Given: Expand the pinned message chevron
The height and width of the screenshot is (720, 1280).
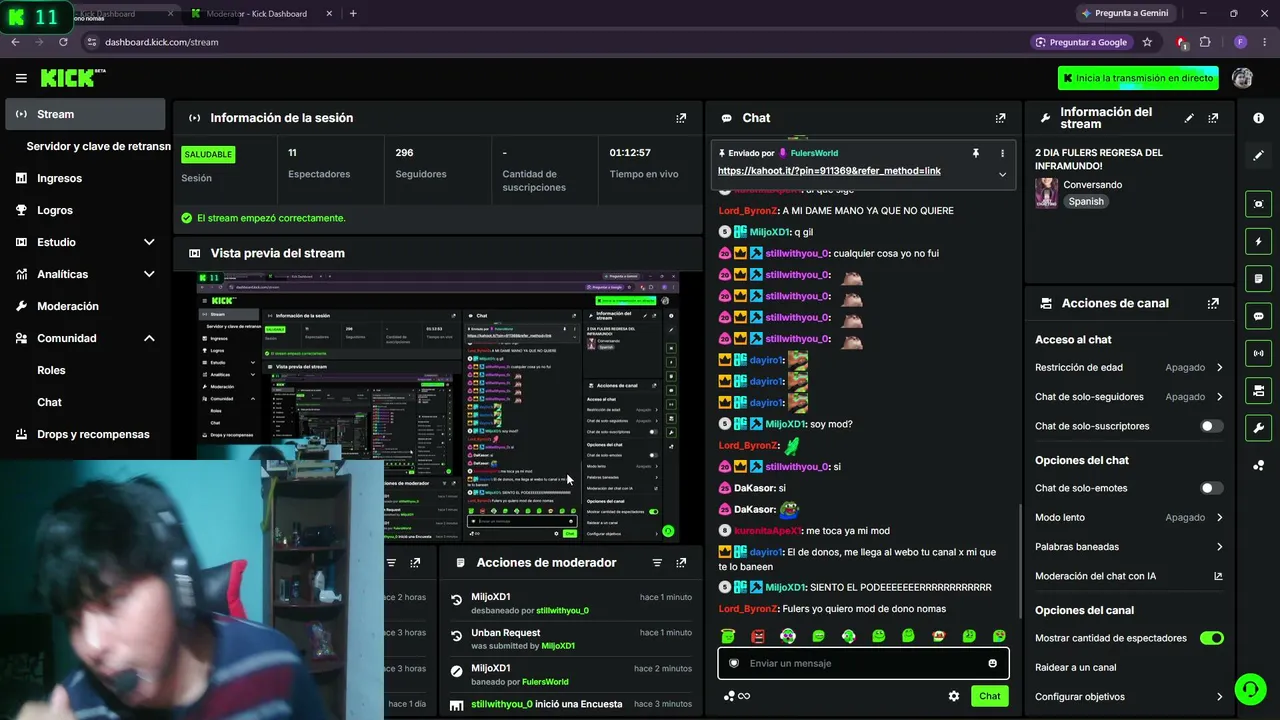Looking at the screenshot, I should coord(1002,174).
